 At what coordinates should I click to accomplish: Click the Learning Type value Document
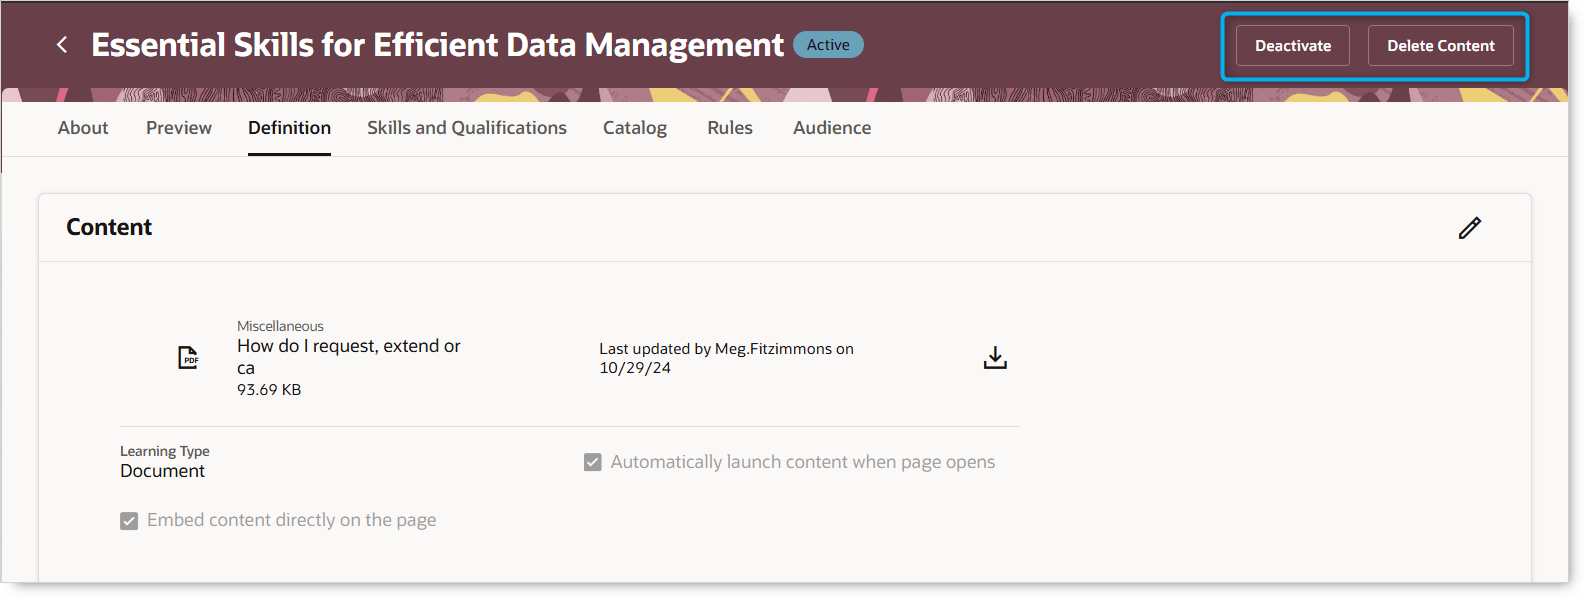coord(162,471)
